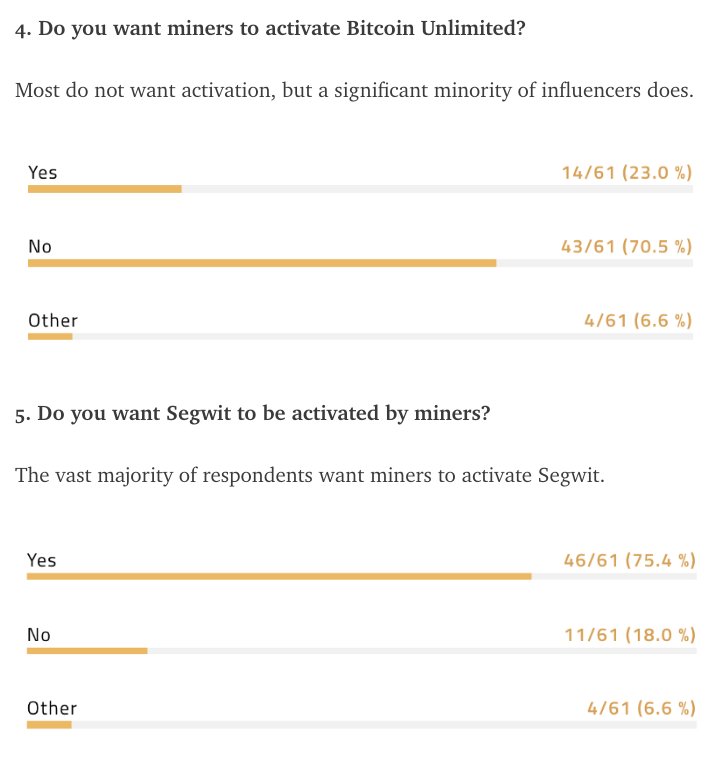Click the No progress bar for Bitcoin Unlimited
This screenshot has width=715, height=762.
[360, 263]
